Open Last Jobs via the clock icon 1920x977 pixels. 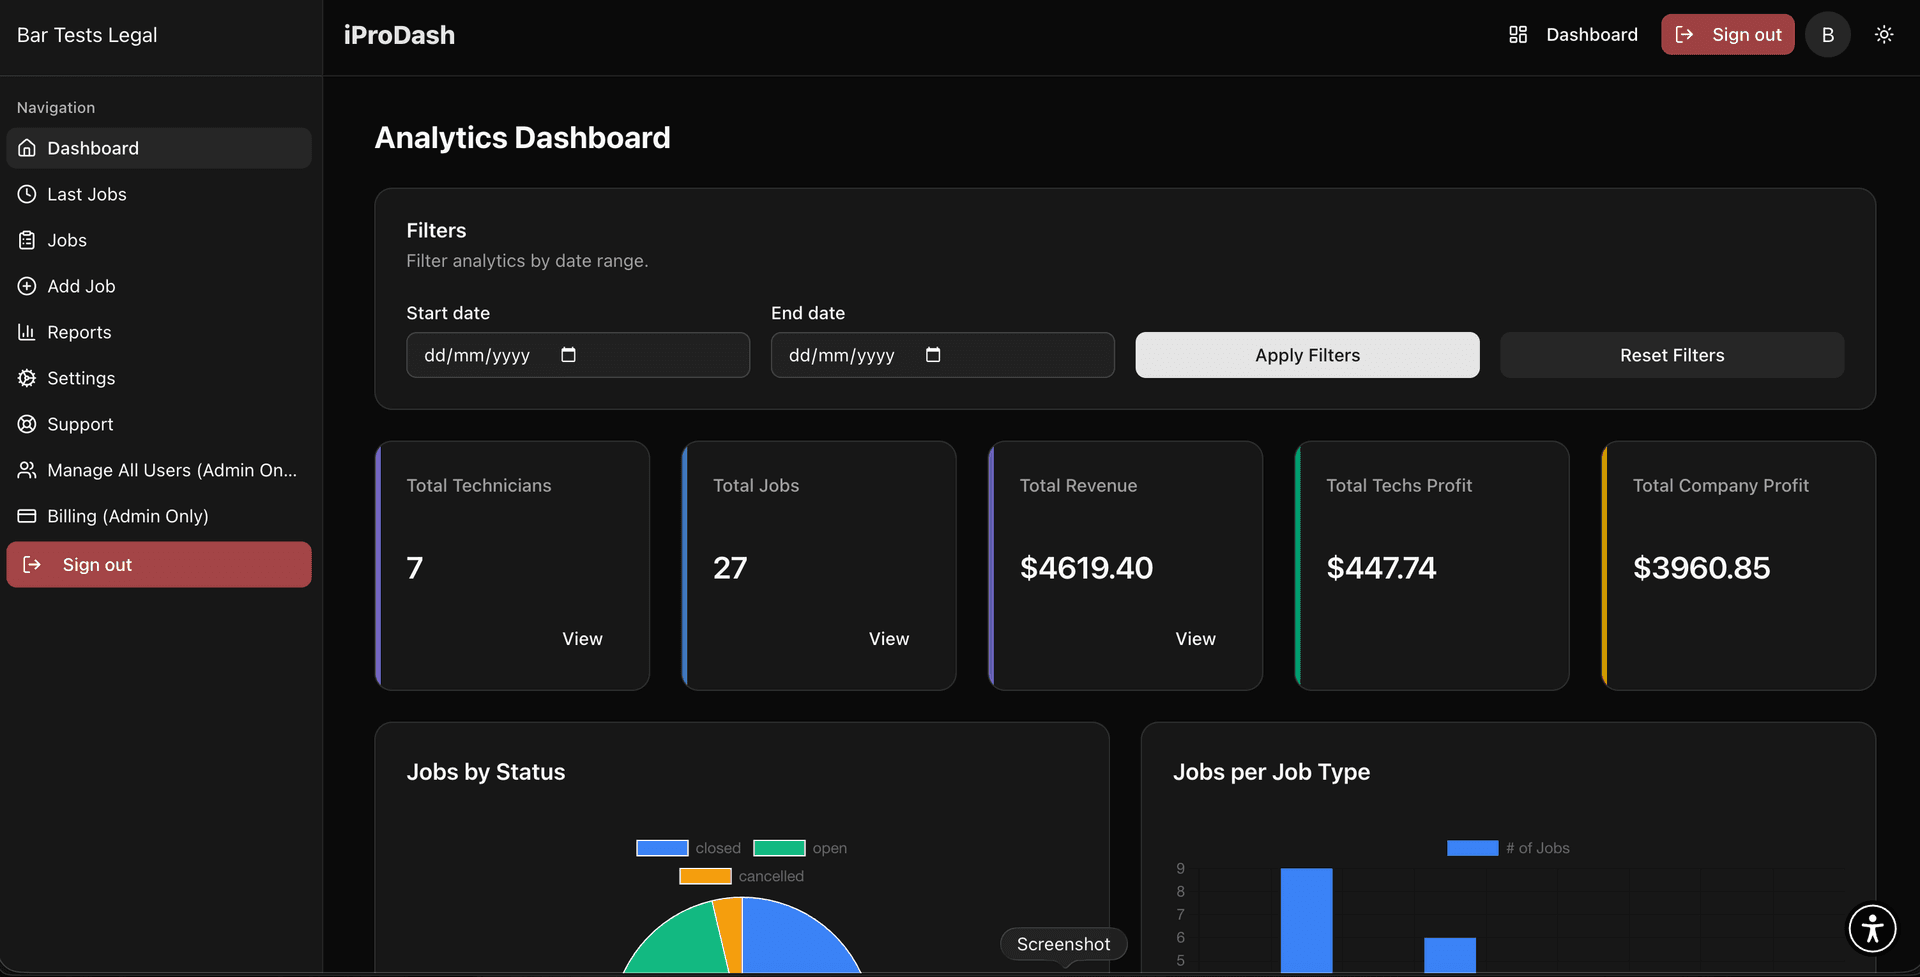point(26,194)
